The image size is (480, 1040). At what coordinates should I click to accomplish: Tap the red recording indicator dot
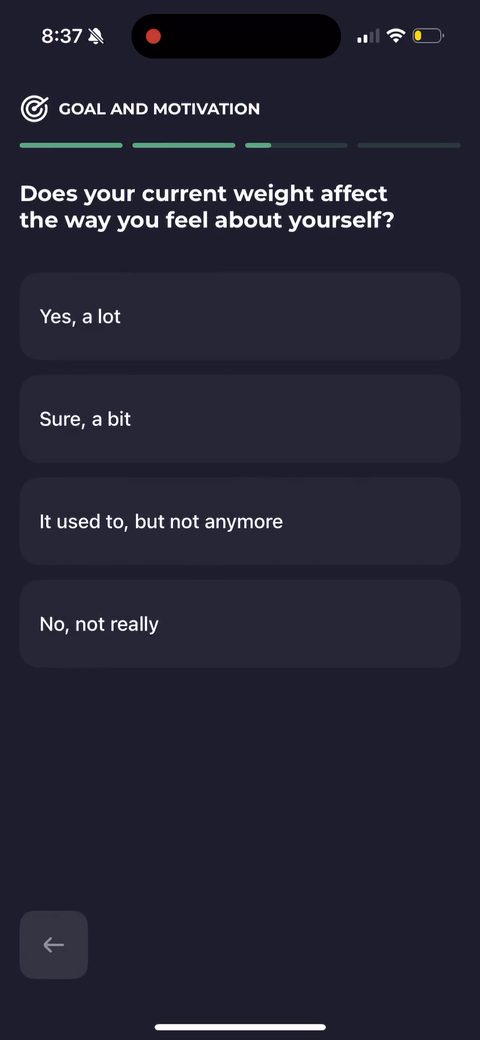click(x=153, y=36)
